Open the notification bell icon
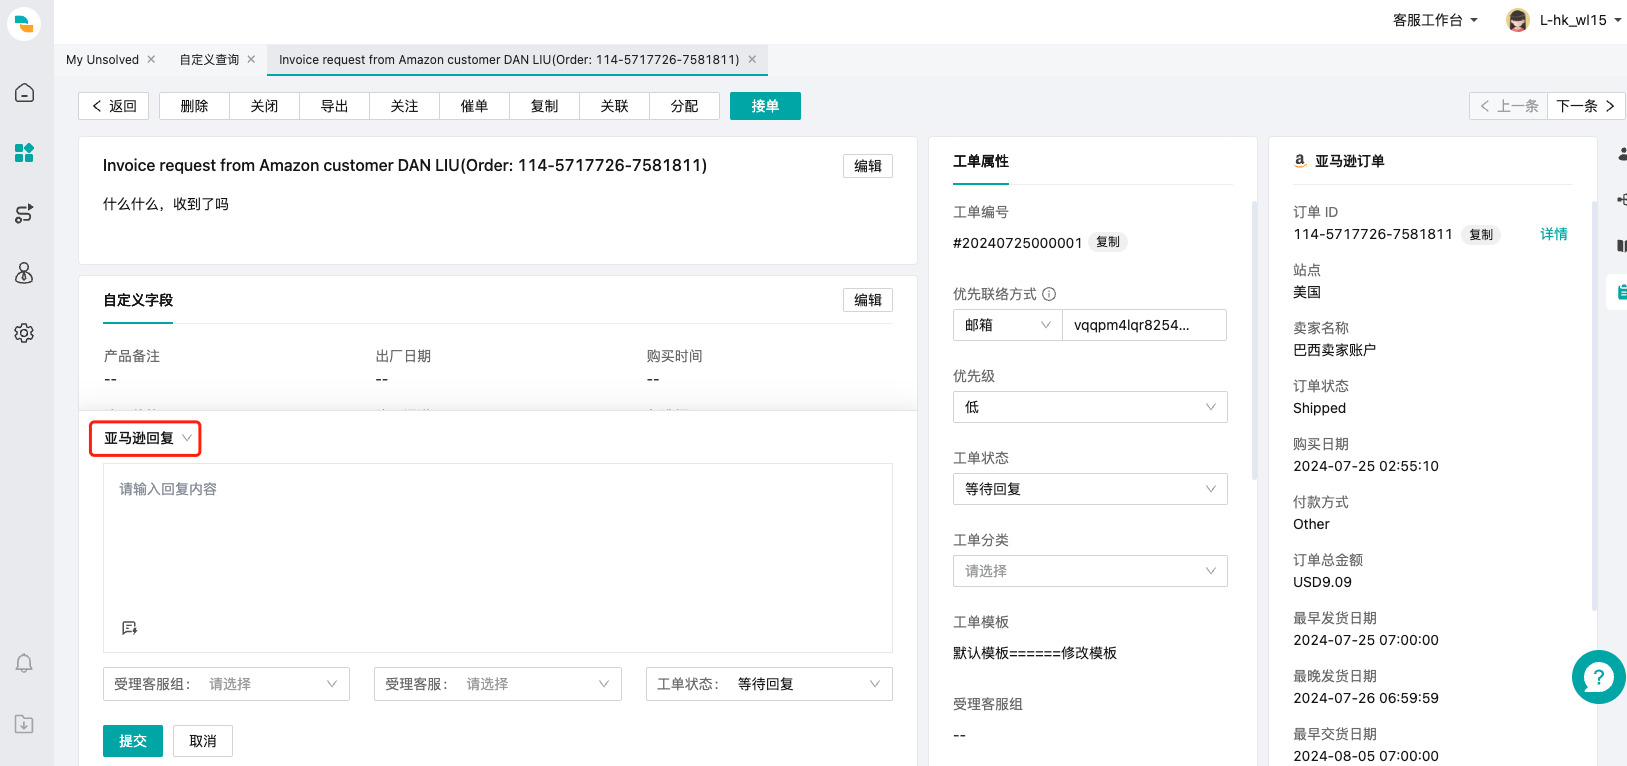1627x766 pixels. 24,663
